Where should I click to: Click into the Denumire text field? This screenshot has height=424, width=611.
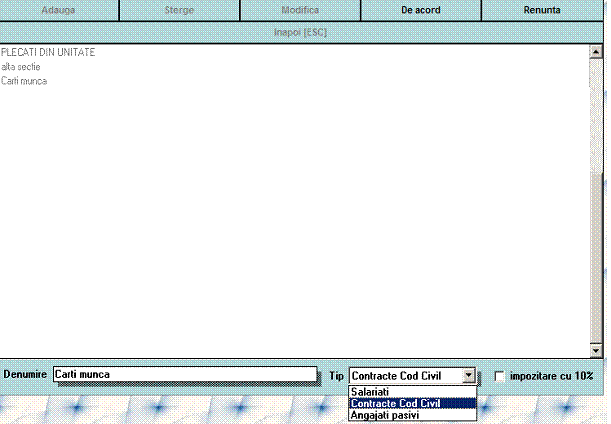pos(185,375)
